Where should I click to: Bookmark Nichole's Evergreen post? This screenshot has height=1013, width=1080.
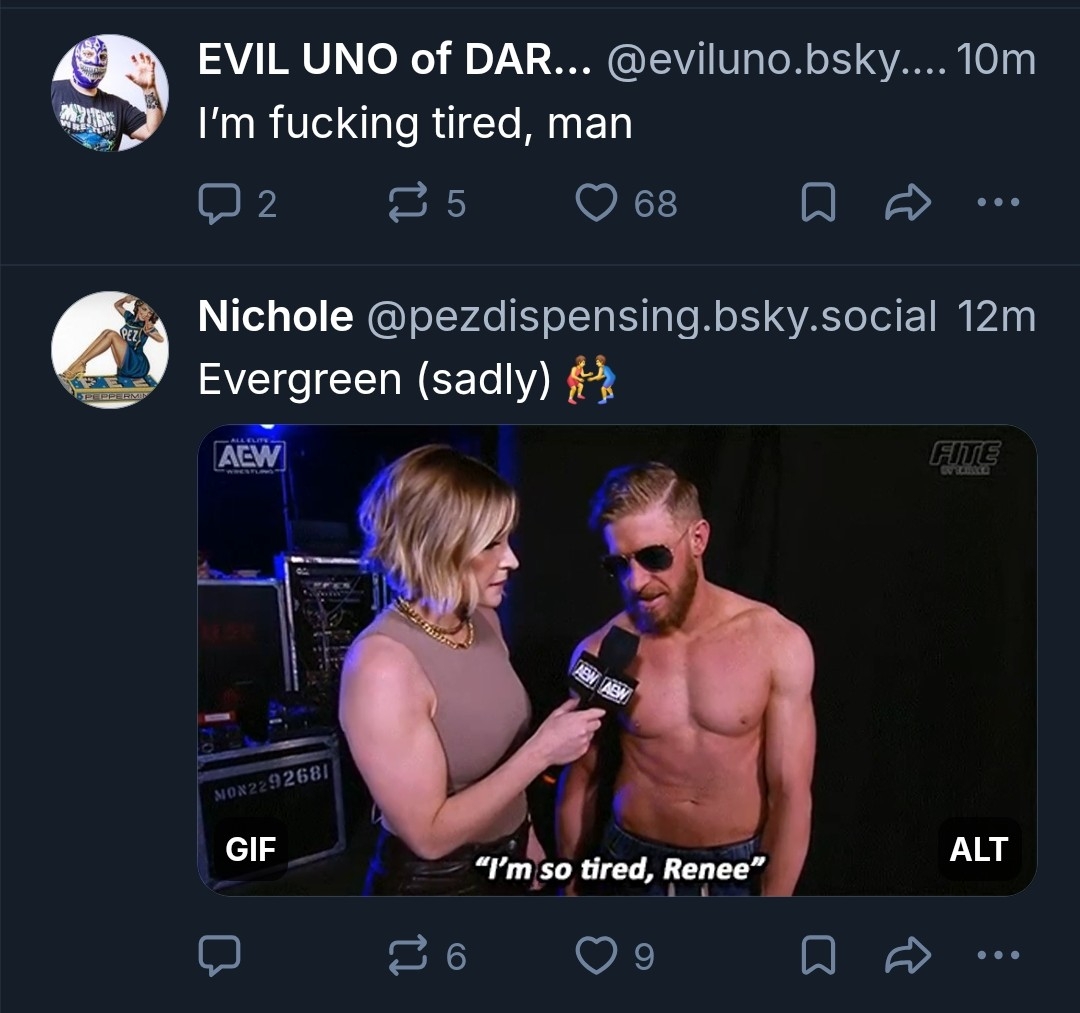click(x=819, y=956)
